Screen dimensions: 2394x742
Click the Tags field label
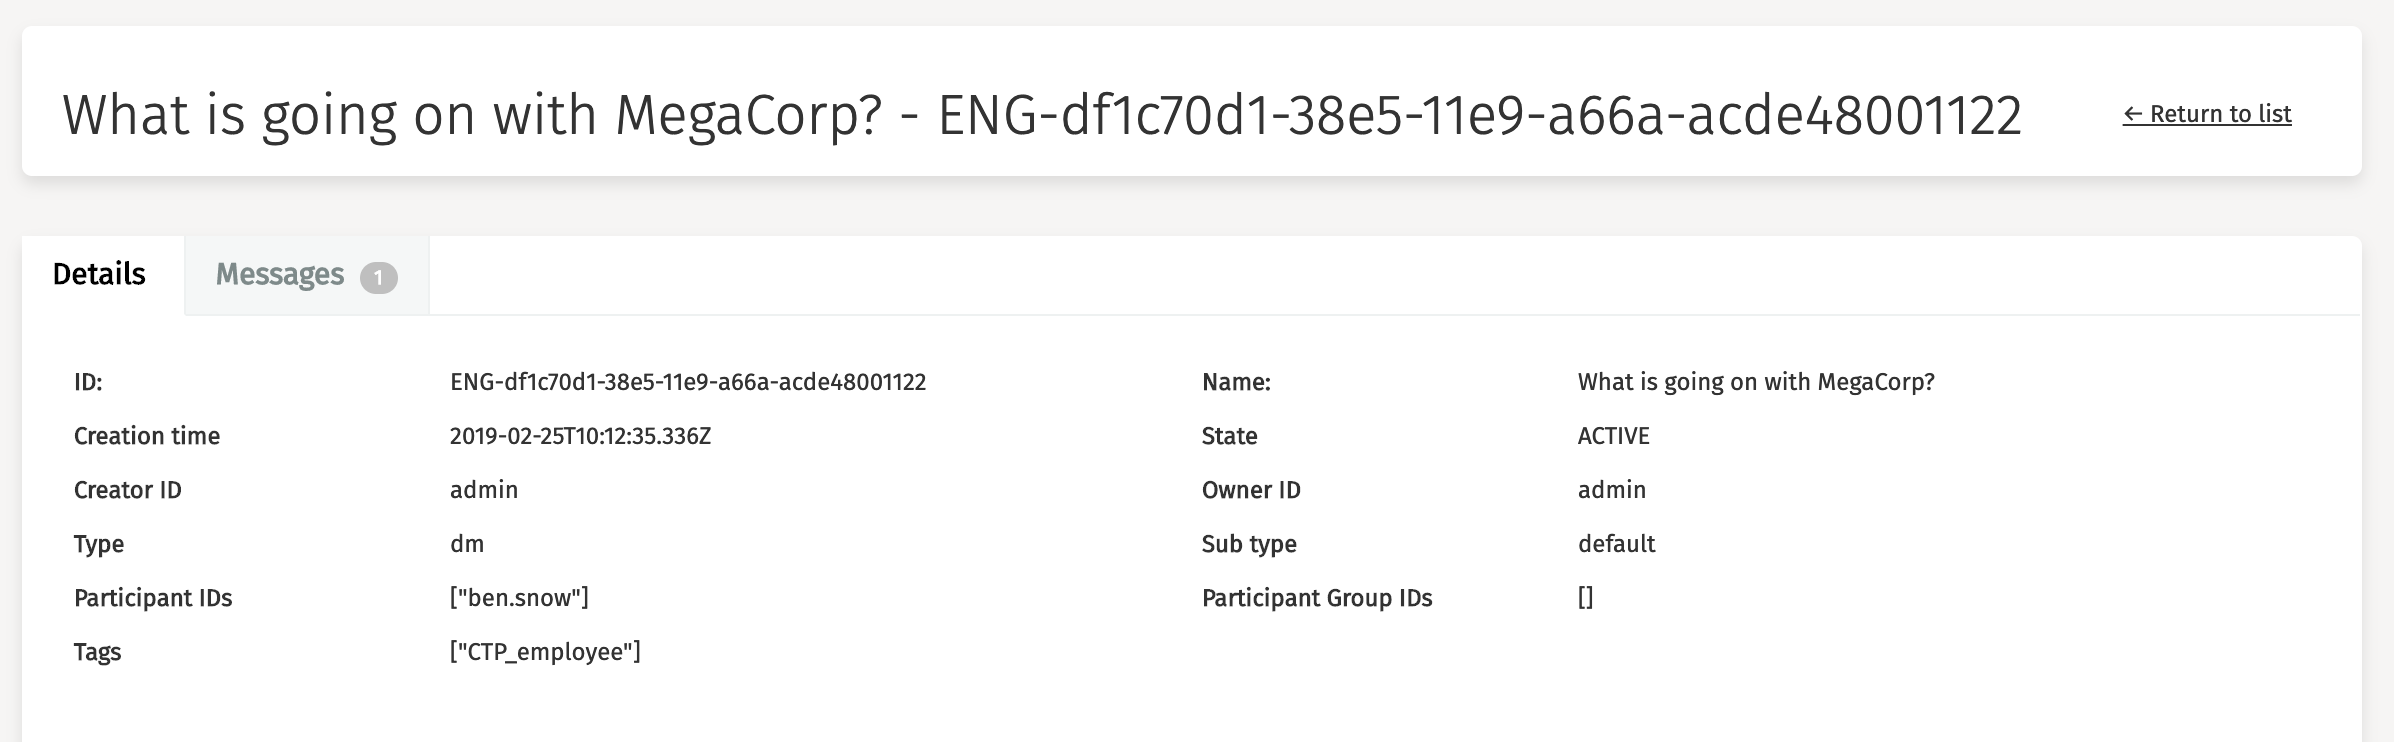coord(97,652)
